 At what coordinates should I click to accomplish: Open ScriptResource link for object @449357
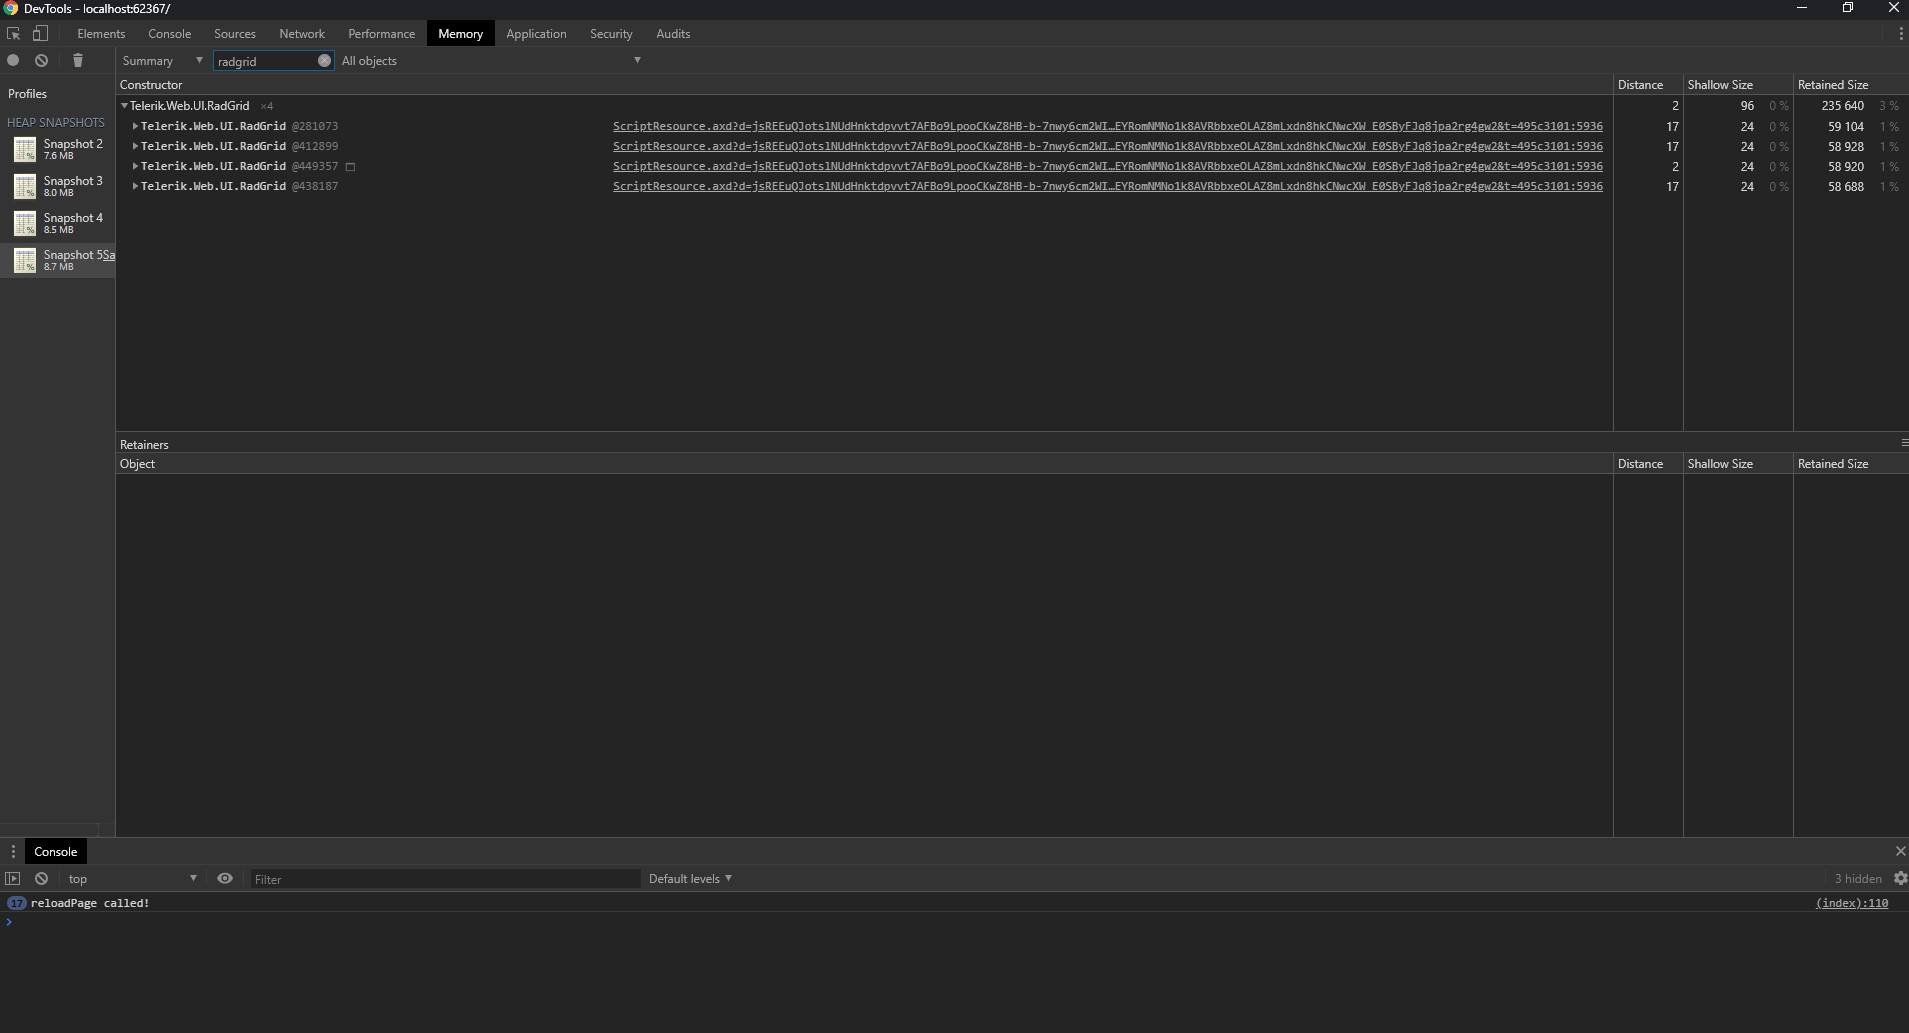click(x=1108, y=167)
